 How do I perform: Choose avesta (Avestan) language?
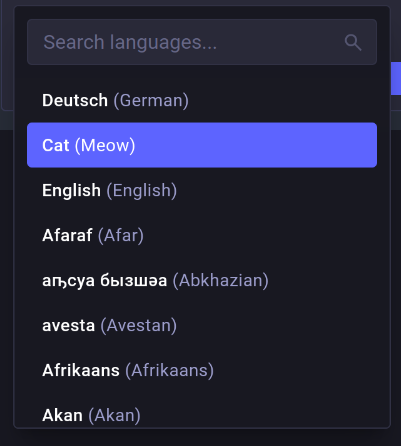coord(202,325)
